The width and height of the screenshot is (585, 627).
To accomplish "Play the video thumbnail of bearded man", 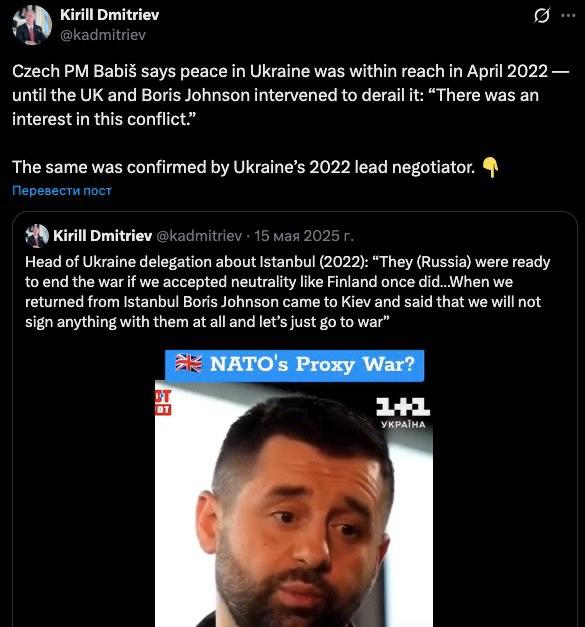I will pyautogui.click(x=293, y=504).
